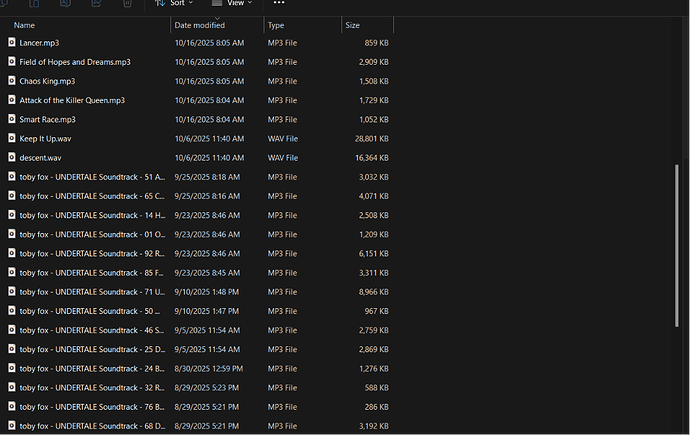Click the 286 KB size value
This screenshot has height=435, width=690.
tap(377, 407)
